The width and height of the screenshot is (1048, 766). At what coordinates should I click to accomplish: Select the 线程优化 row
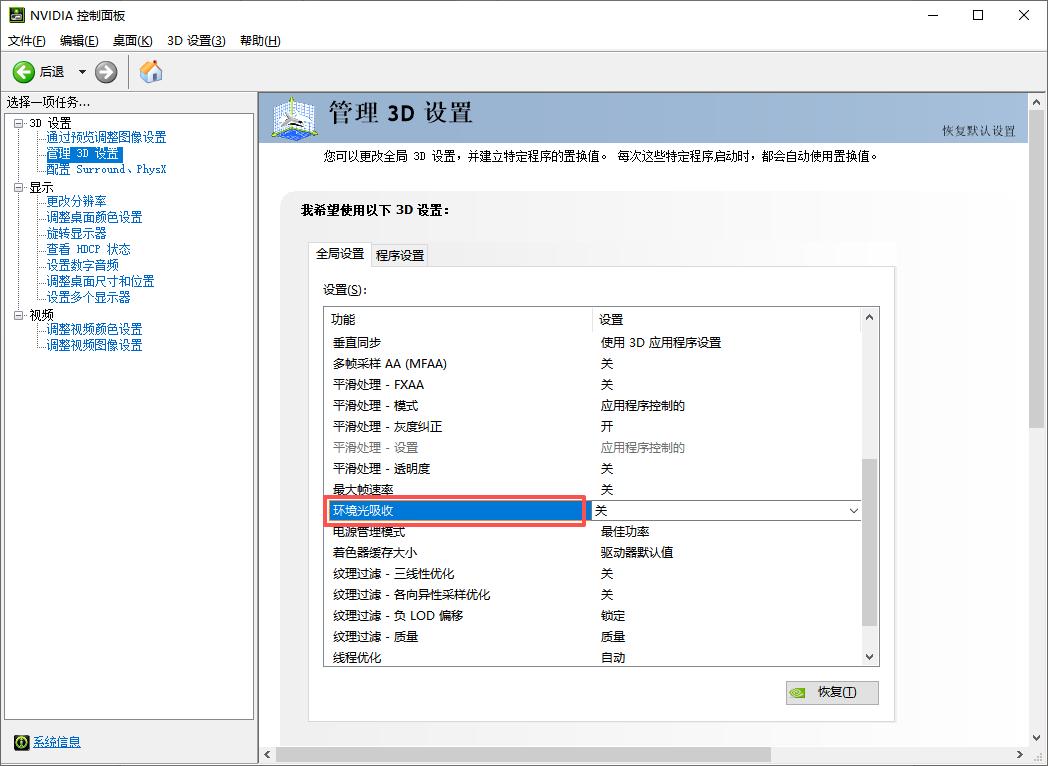(x=592, y=658)
